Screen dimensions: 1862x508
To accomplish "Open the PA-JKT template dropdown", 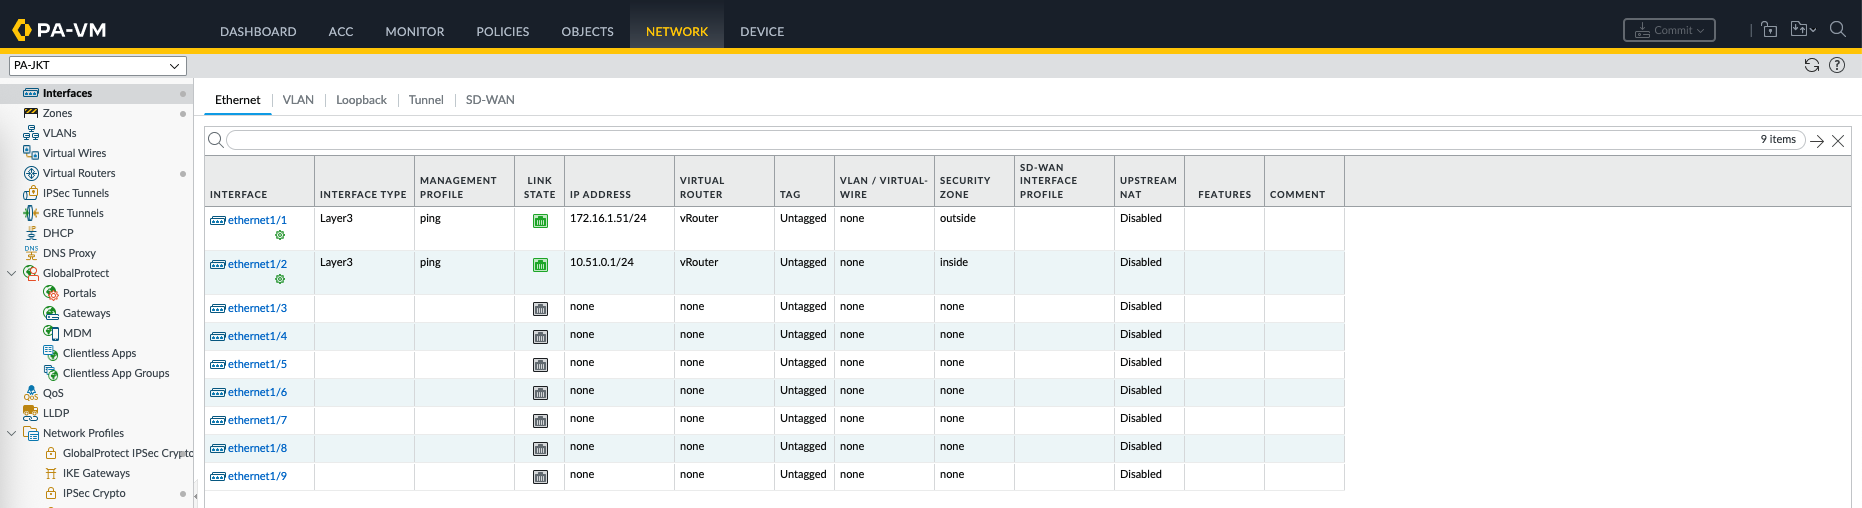I will tap(97, 66).
